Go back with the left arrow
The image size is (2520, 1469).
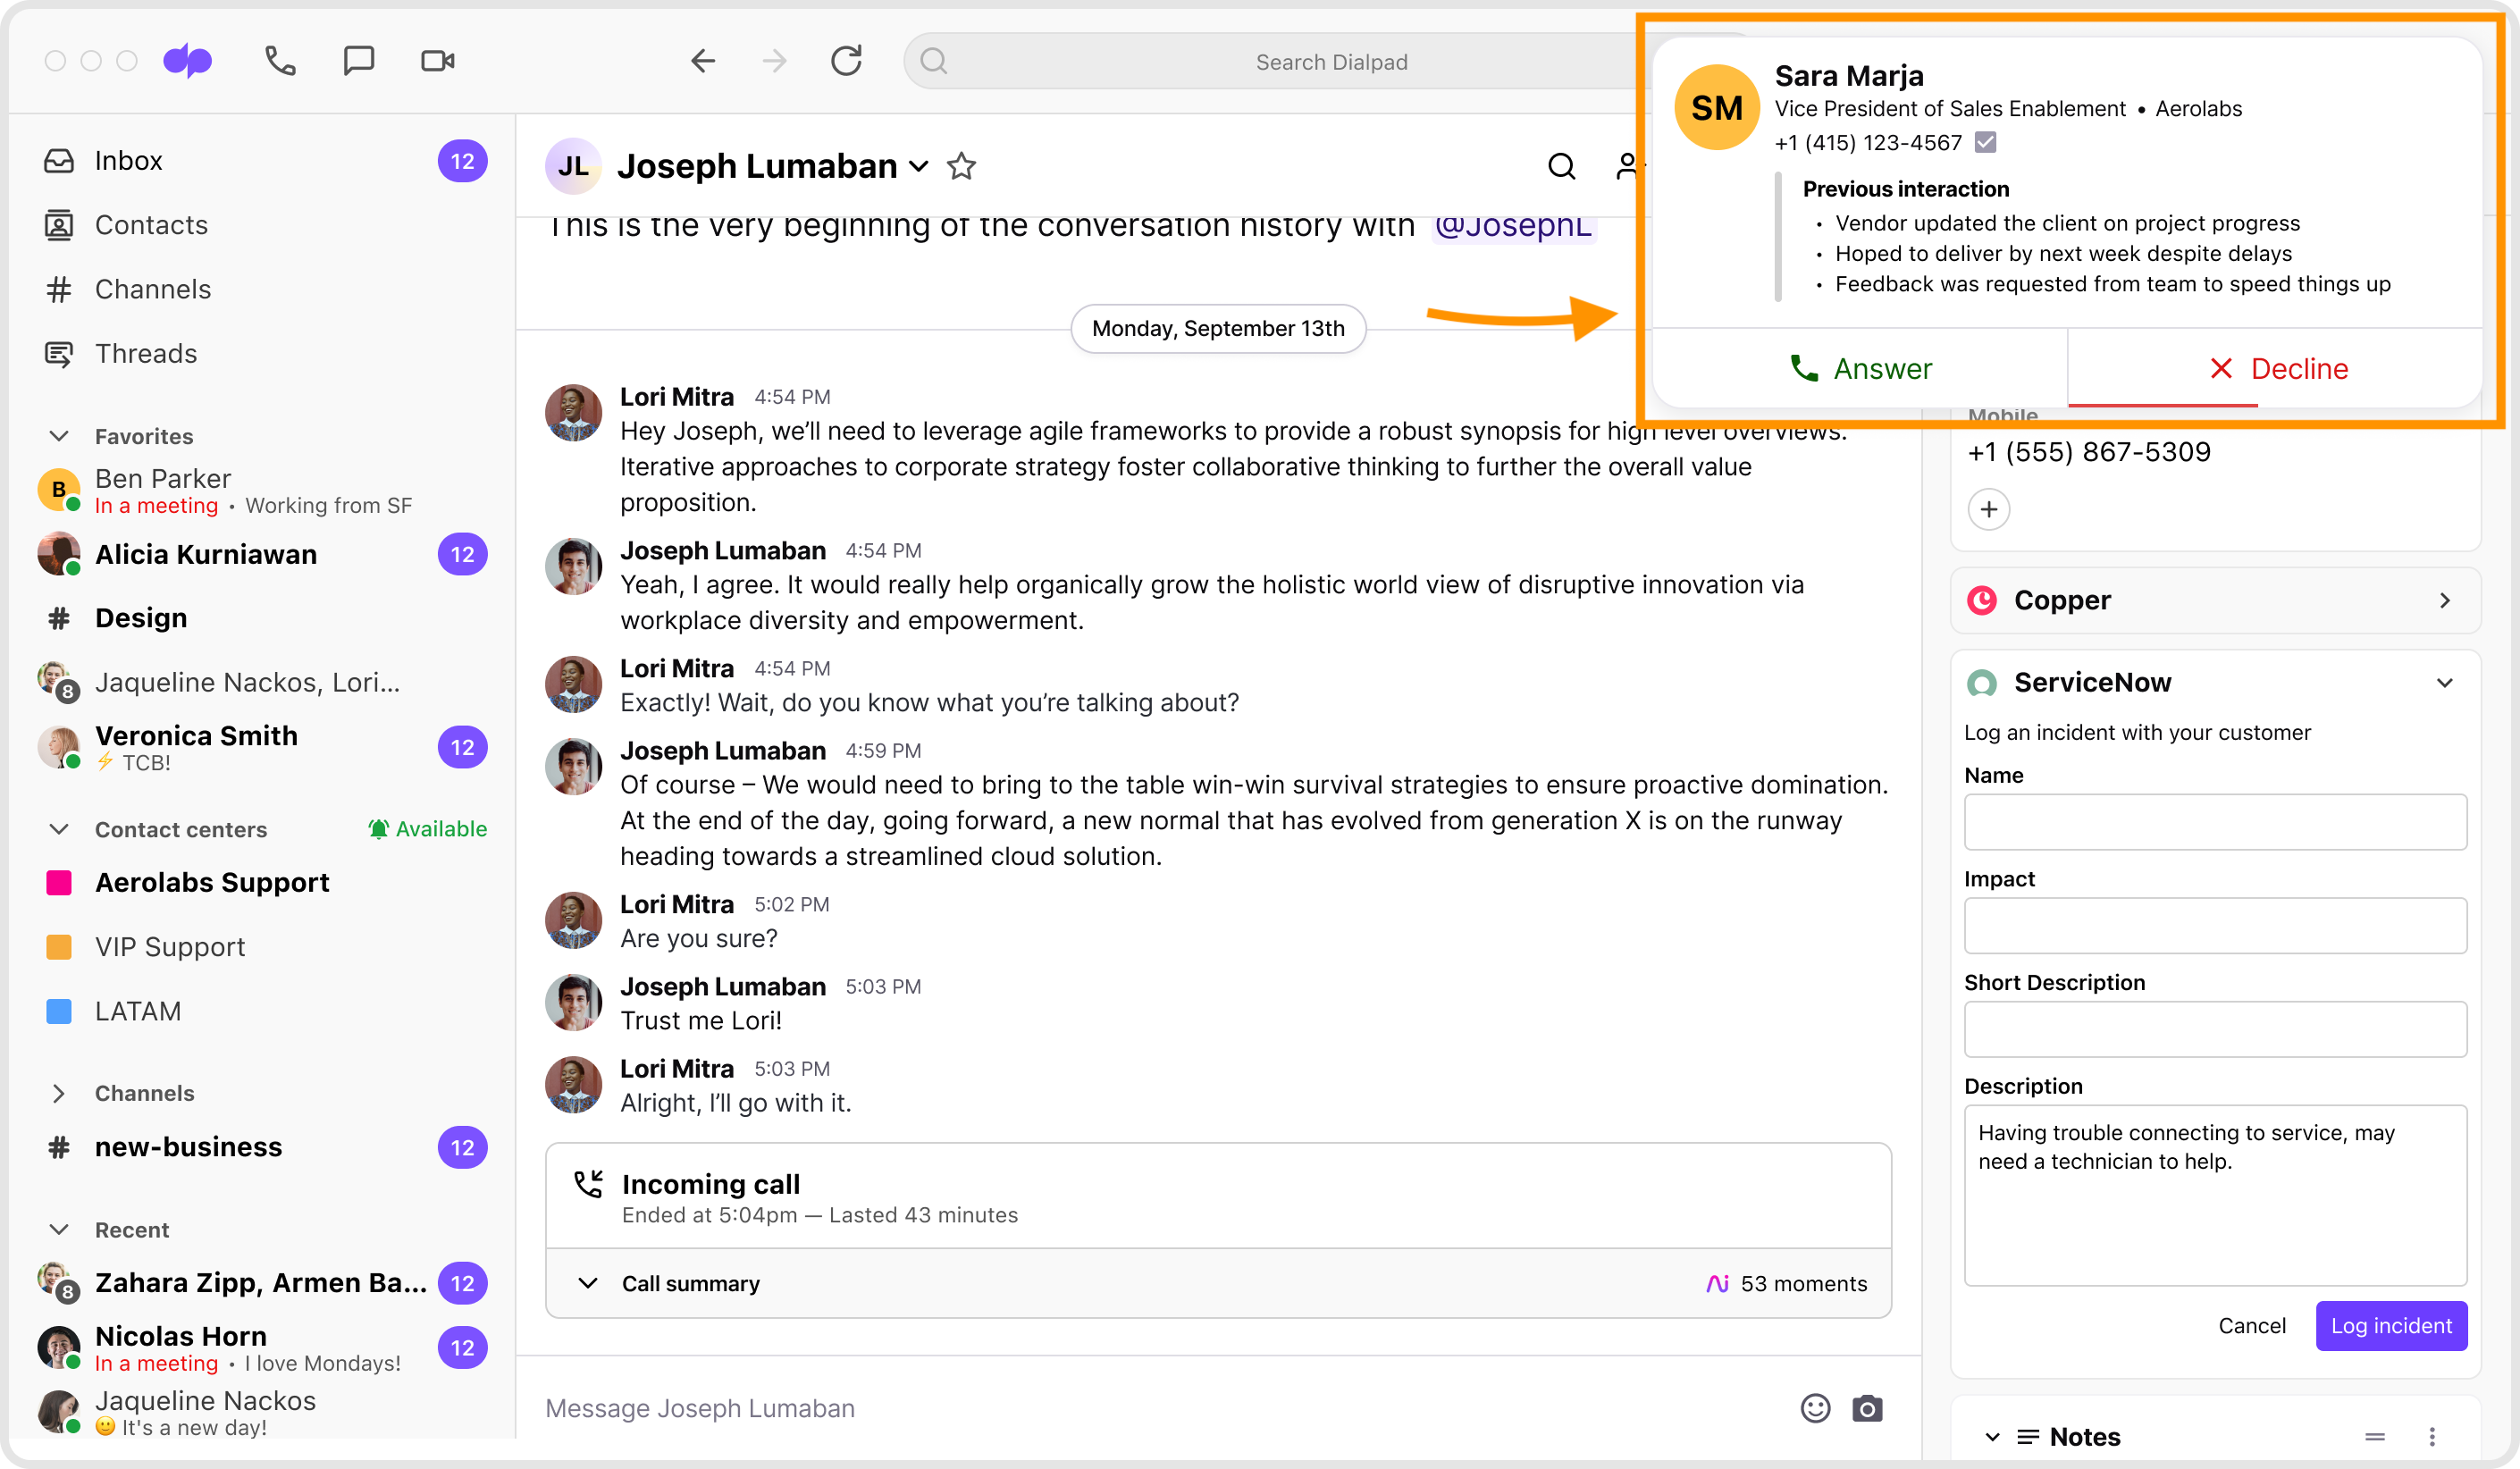703,61
